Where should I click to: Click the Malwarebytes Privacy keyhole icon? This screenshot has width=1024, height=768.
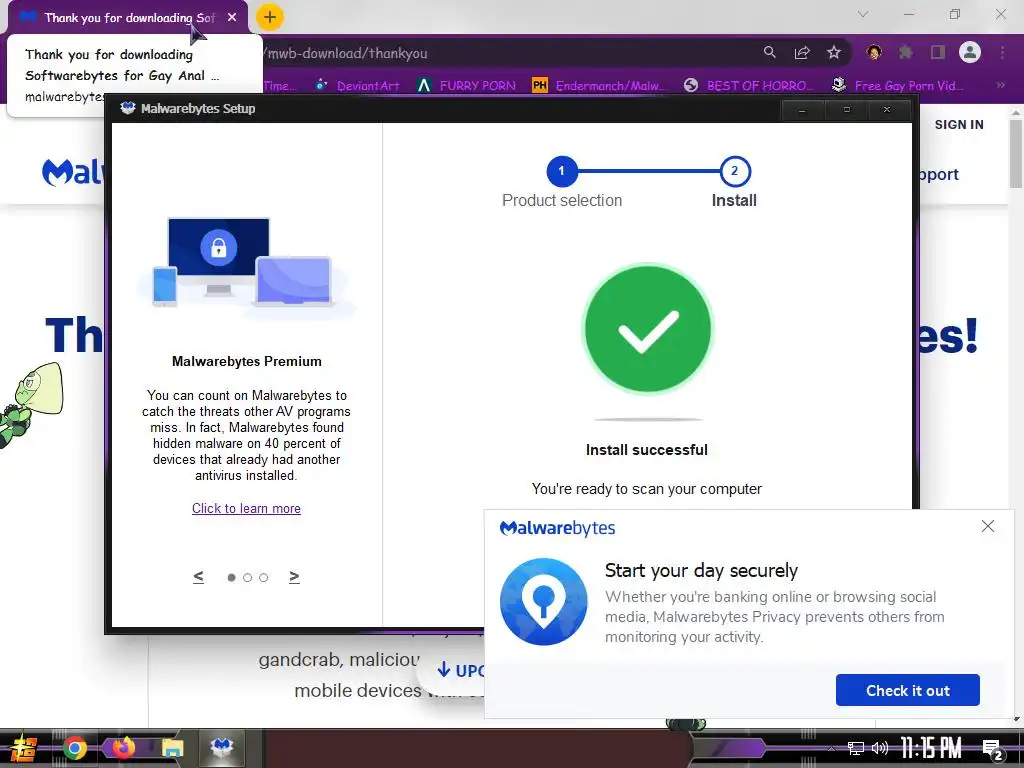(x=543, y=601)
